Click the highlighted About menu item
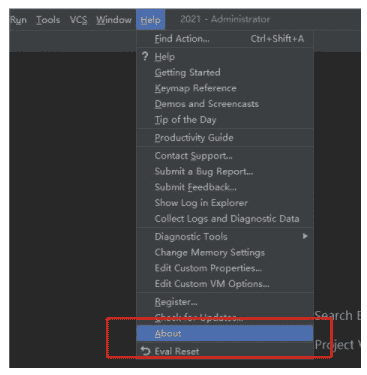The height and width of the screenshot is (375, 367). pos(225,333)
